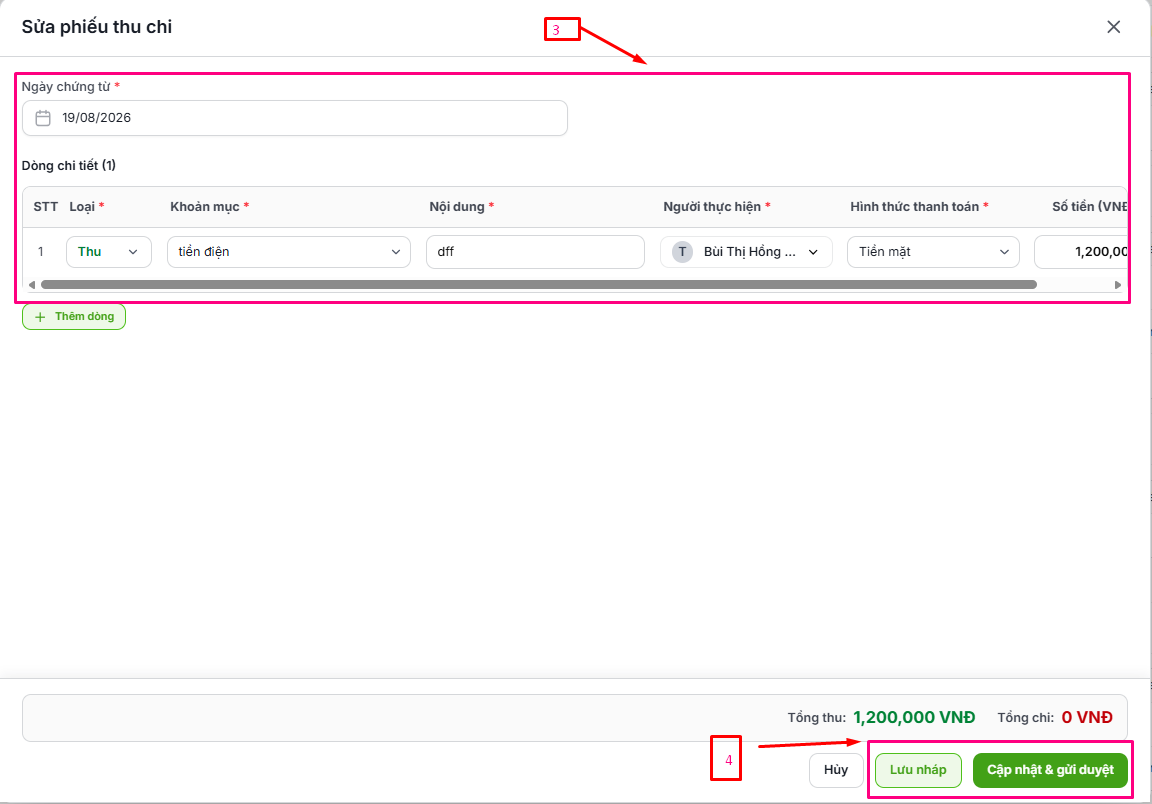Open the calendar icon for Ngày chứng từ
Screen dimensions: 1152x804
(43, 118)
